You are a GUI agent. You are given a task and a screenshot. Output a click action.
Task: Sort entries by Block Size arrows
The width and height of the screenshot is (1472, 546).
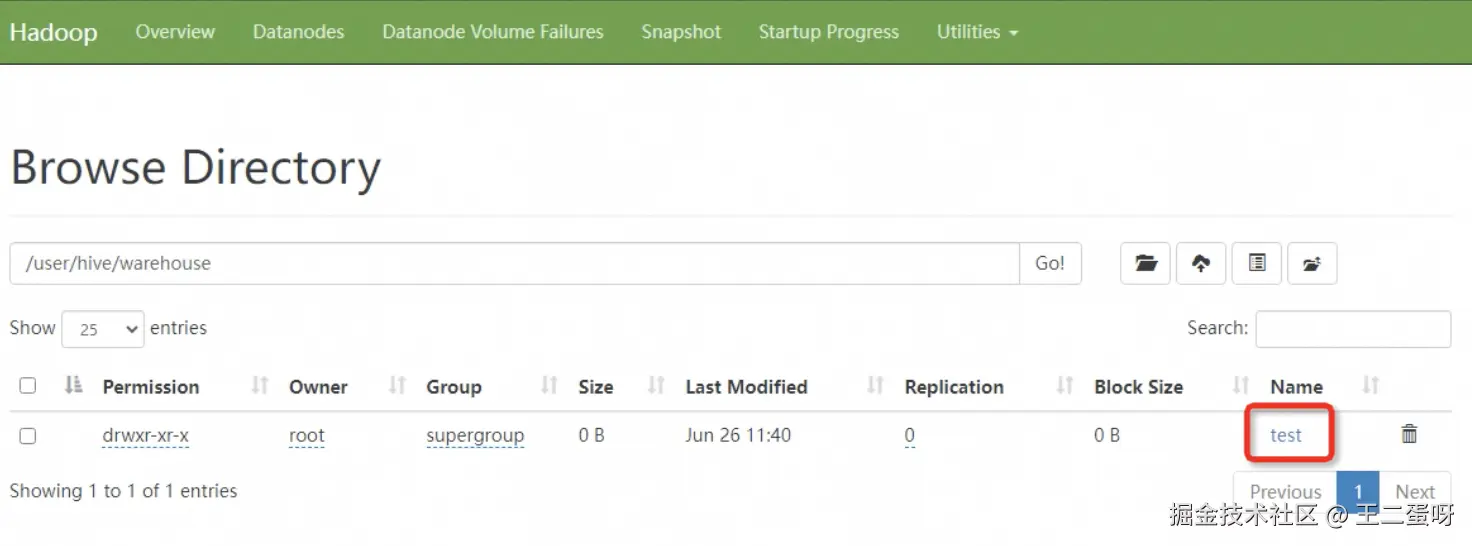[x=1241, y=386]
